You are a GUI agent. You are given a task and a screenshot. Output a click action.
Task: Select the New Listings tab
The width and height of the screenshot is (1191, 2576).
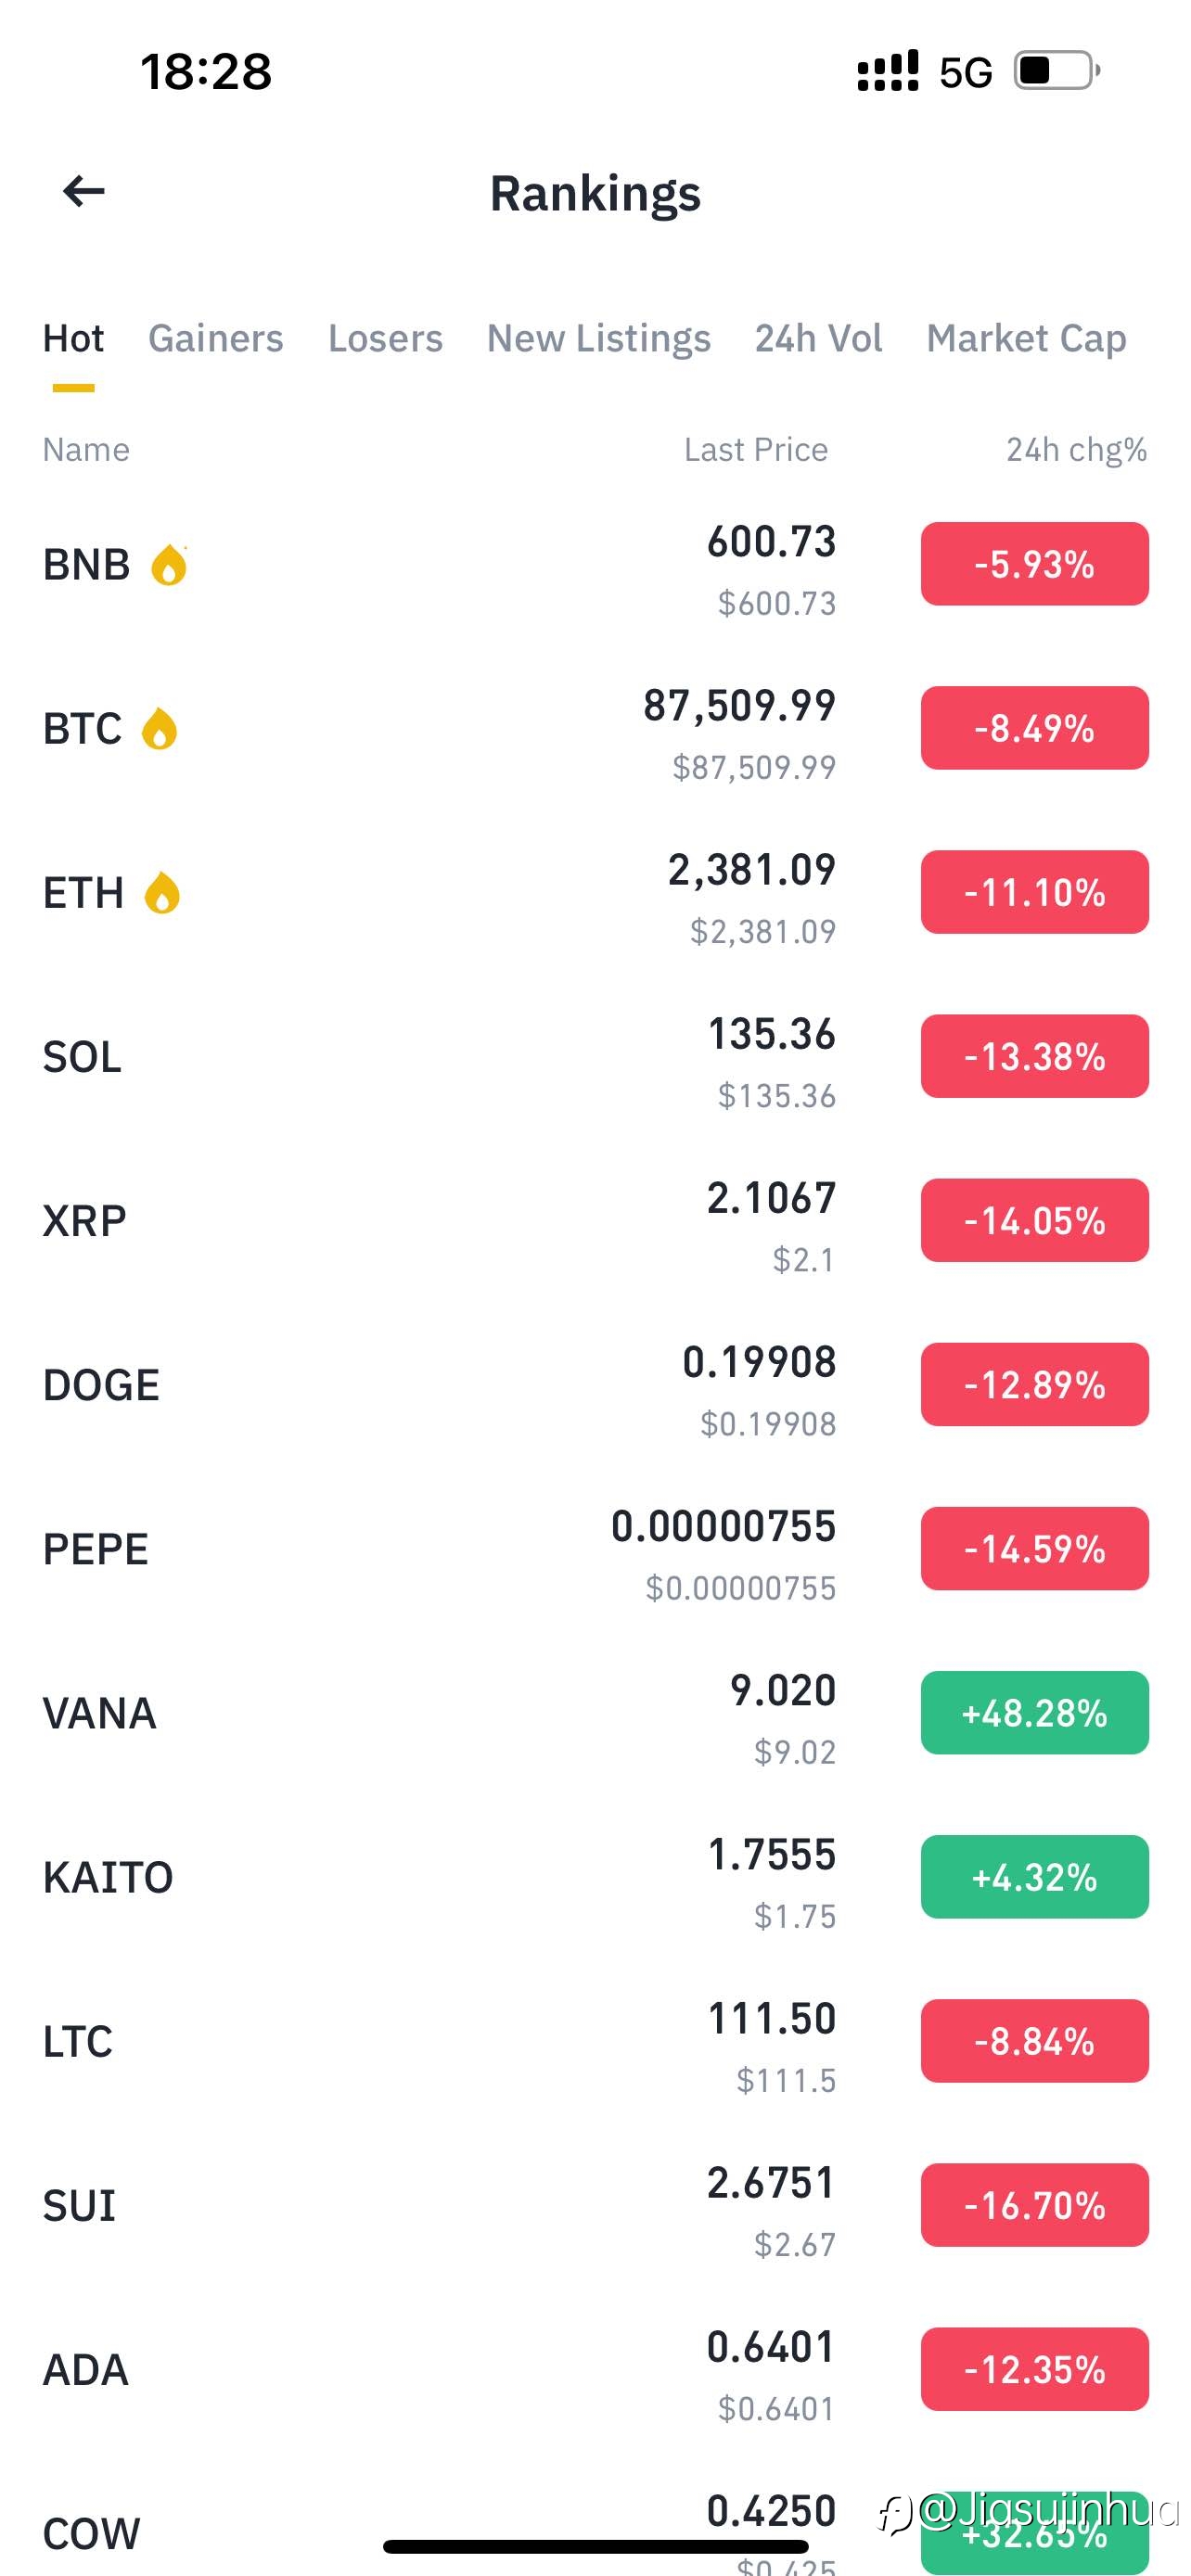tap(599, 339)
